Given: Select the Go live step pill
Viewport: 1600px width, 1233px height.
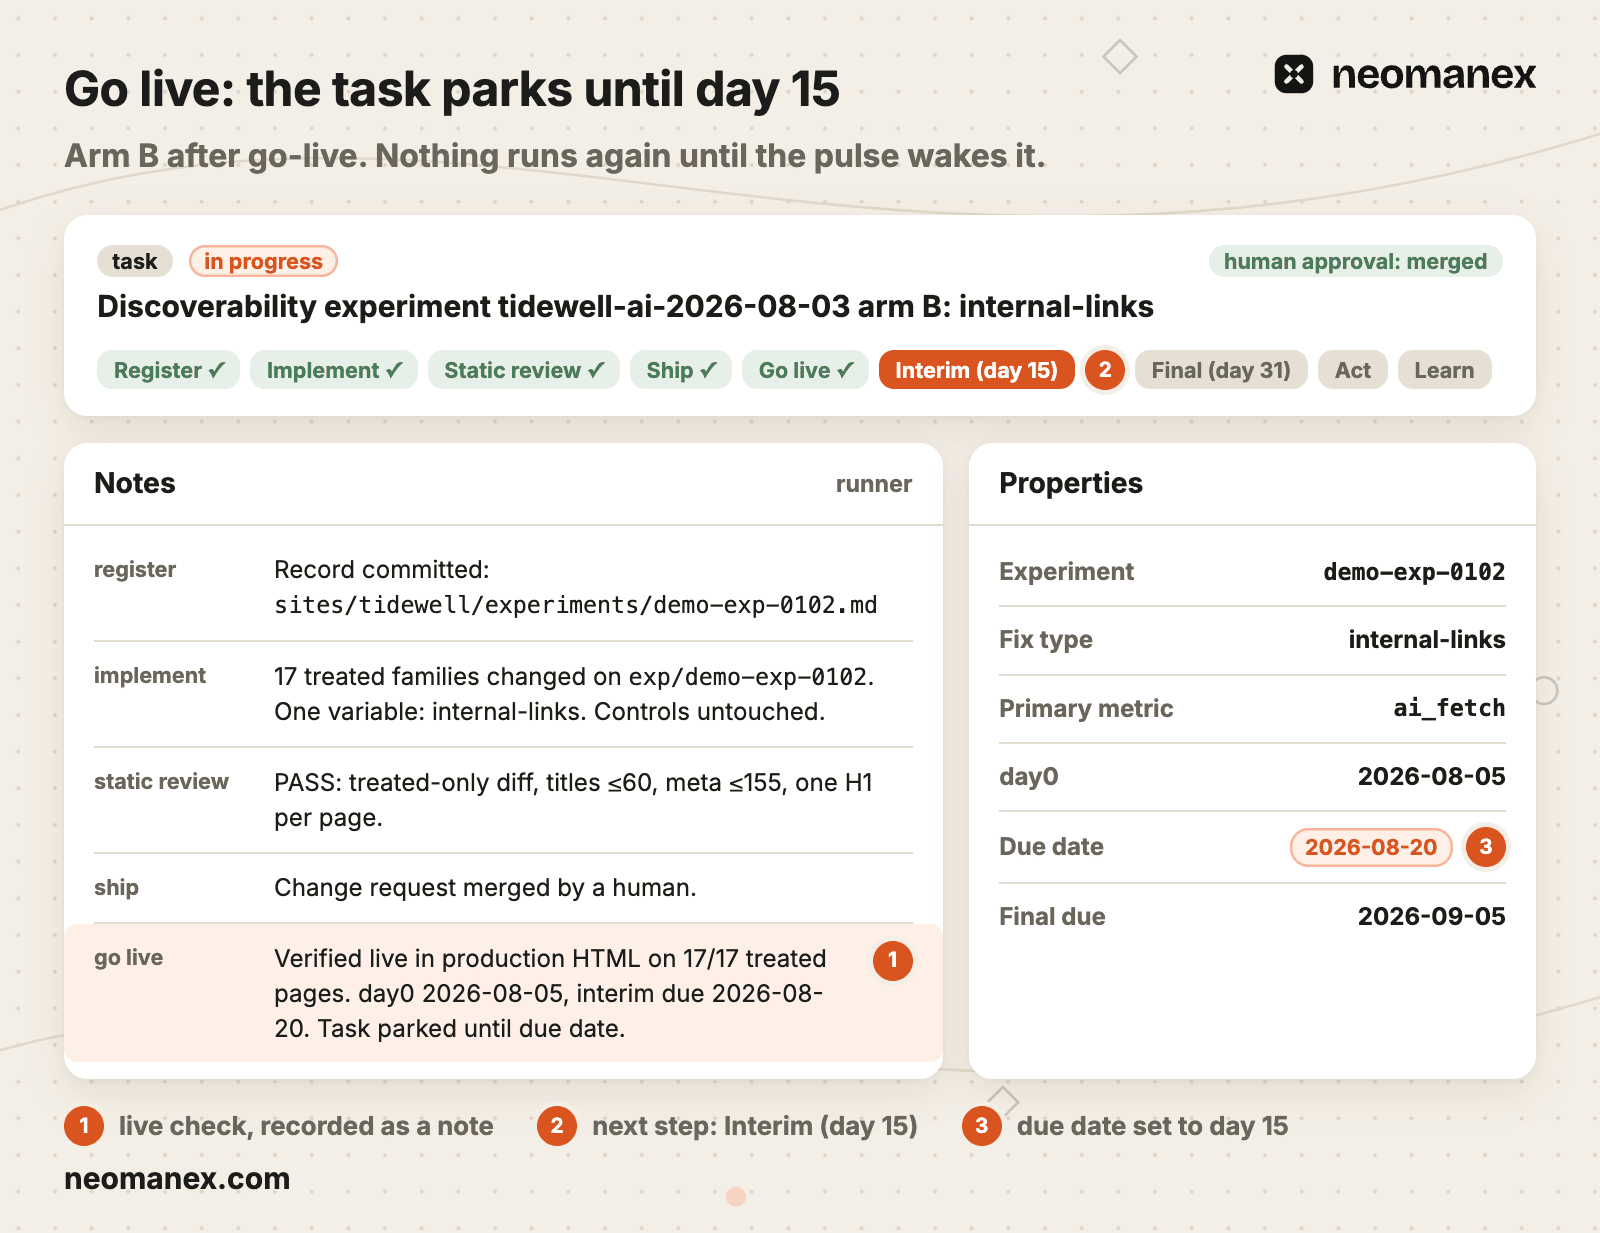Looking at the screenshot, I should tap(805, 370).
